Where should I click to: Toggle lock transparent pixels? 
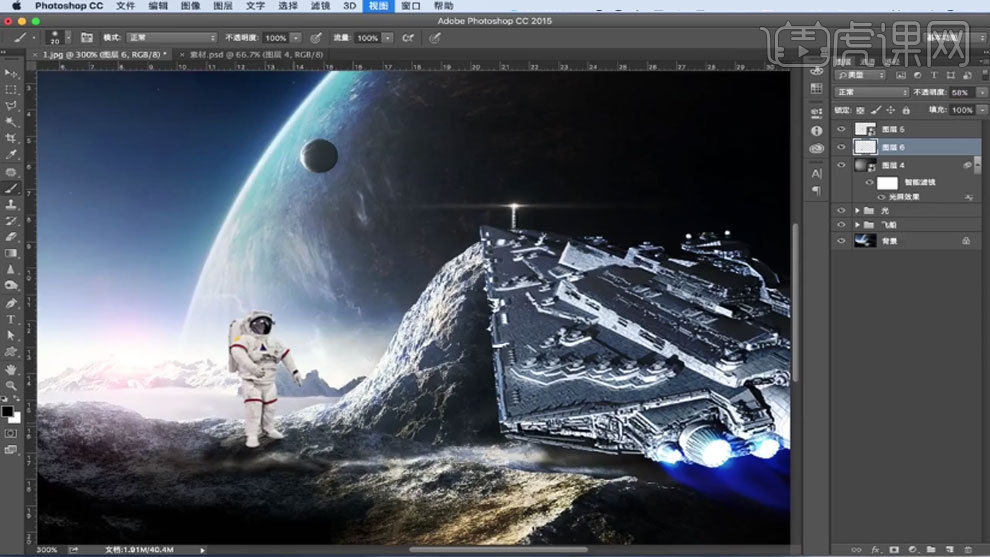pyautogui.click(x=860, y=110)
